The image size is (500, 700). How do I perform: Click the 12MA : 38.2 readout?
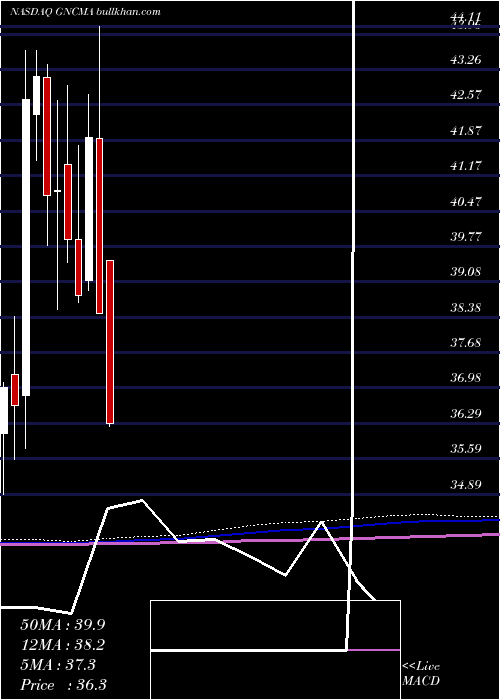pyautogui.click(x=62, y=645)
